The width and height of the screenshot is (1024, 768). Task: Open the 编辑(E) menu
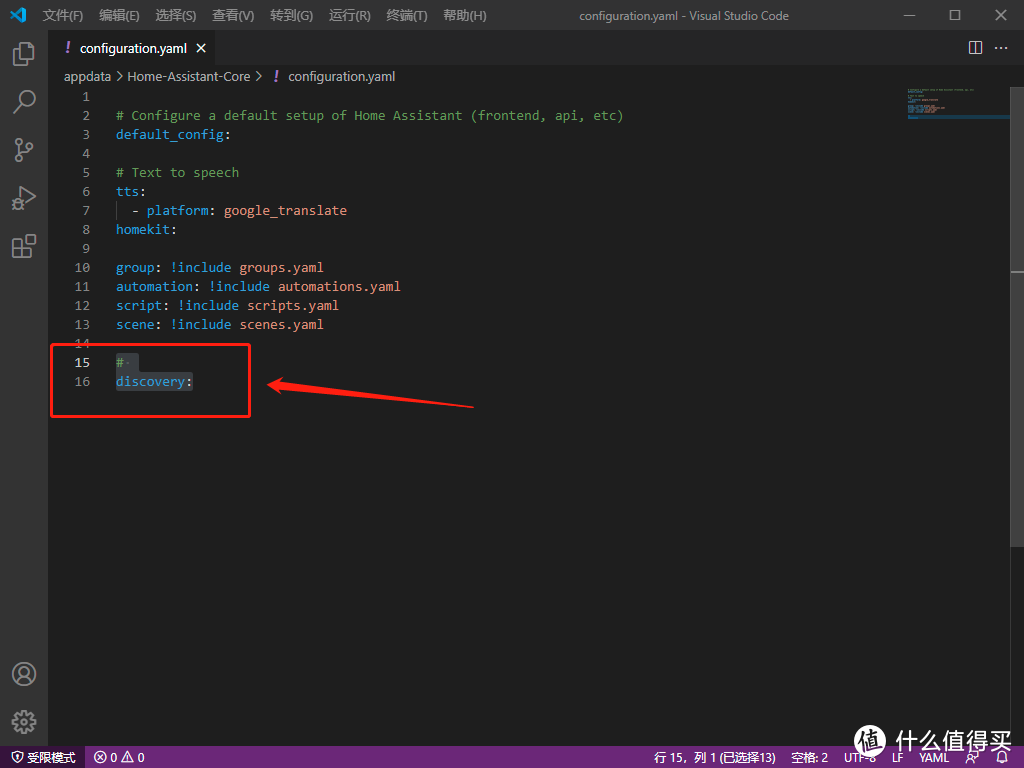coord(119,15)
